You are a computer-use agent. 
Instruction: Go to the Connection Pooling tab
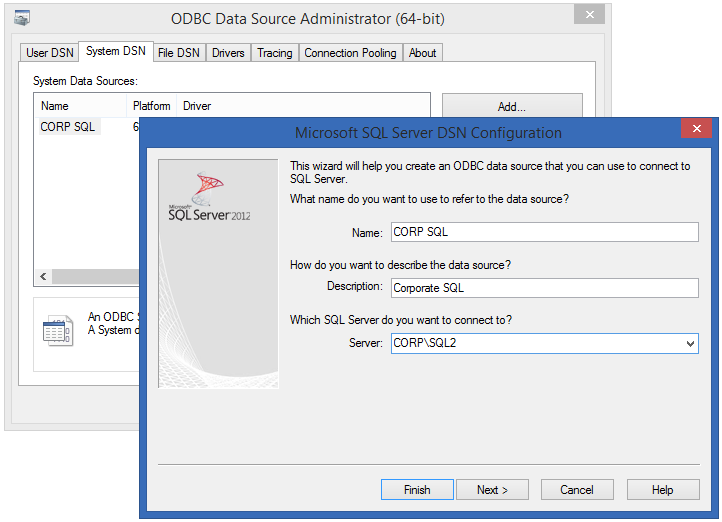[x=350, y=53]
